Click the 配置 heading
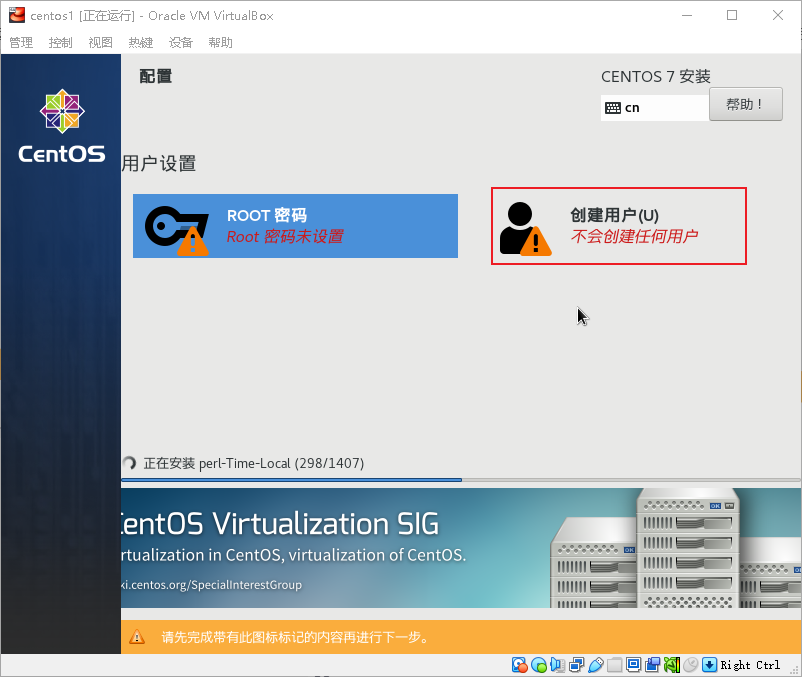The image size is (802, 677). click(155, 77)
